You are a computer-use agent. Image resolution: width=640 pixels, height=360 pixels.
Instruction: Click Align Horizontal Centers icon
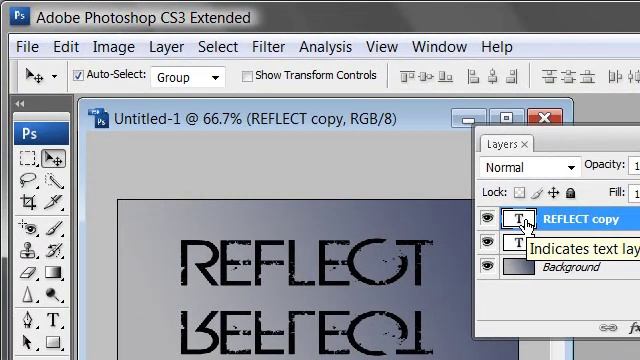coord(493,76)
